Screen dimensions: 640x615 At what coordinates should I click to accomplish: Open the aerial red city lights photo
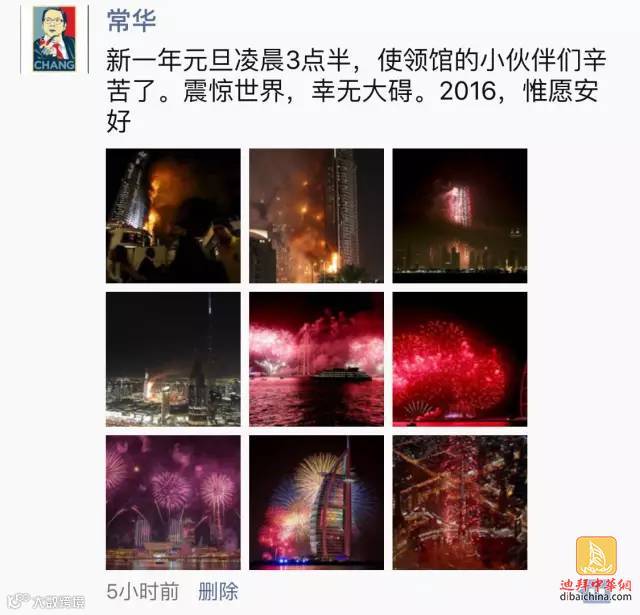[460, 502]
